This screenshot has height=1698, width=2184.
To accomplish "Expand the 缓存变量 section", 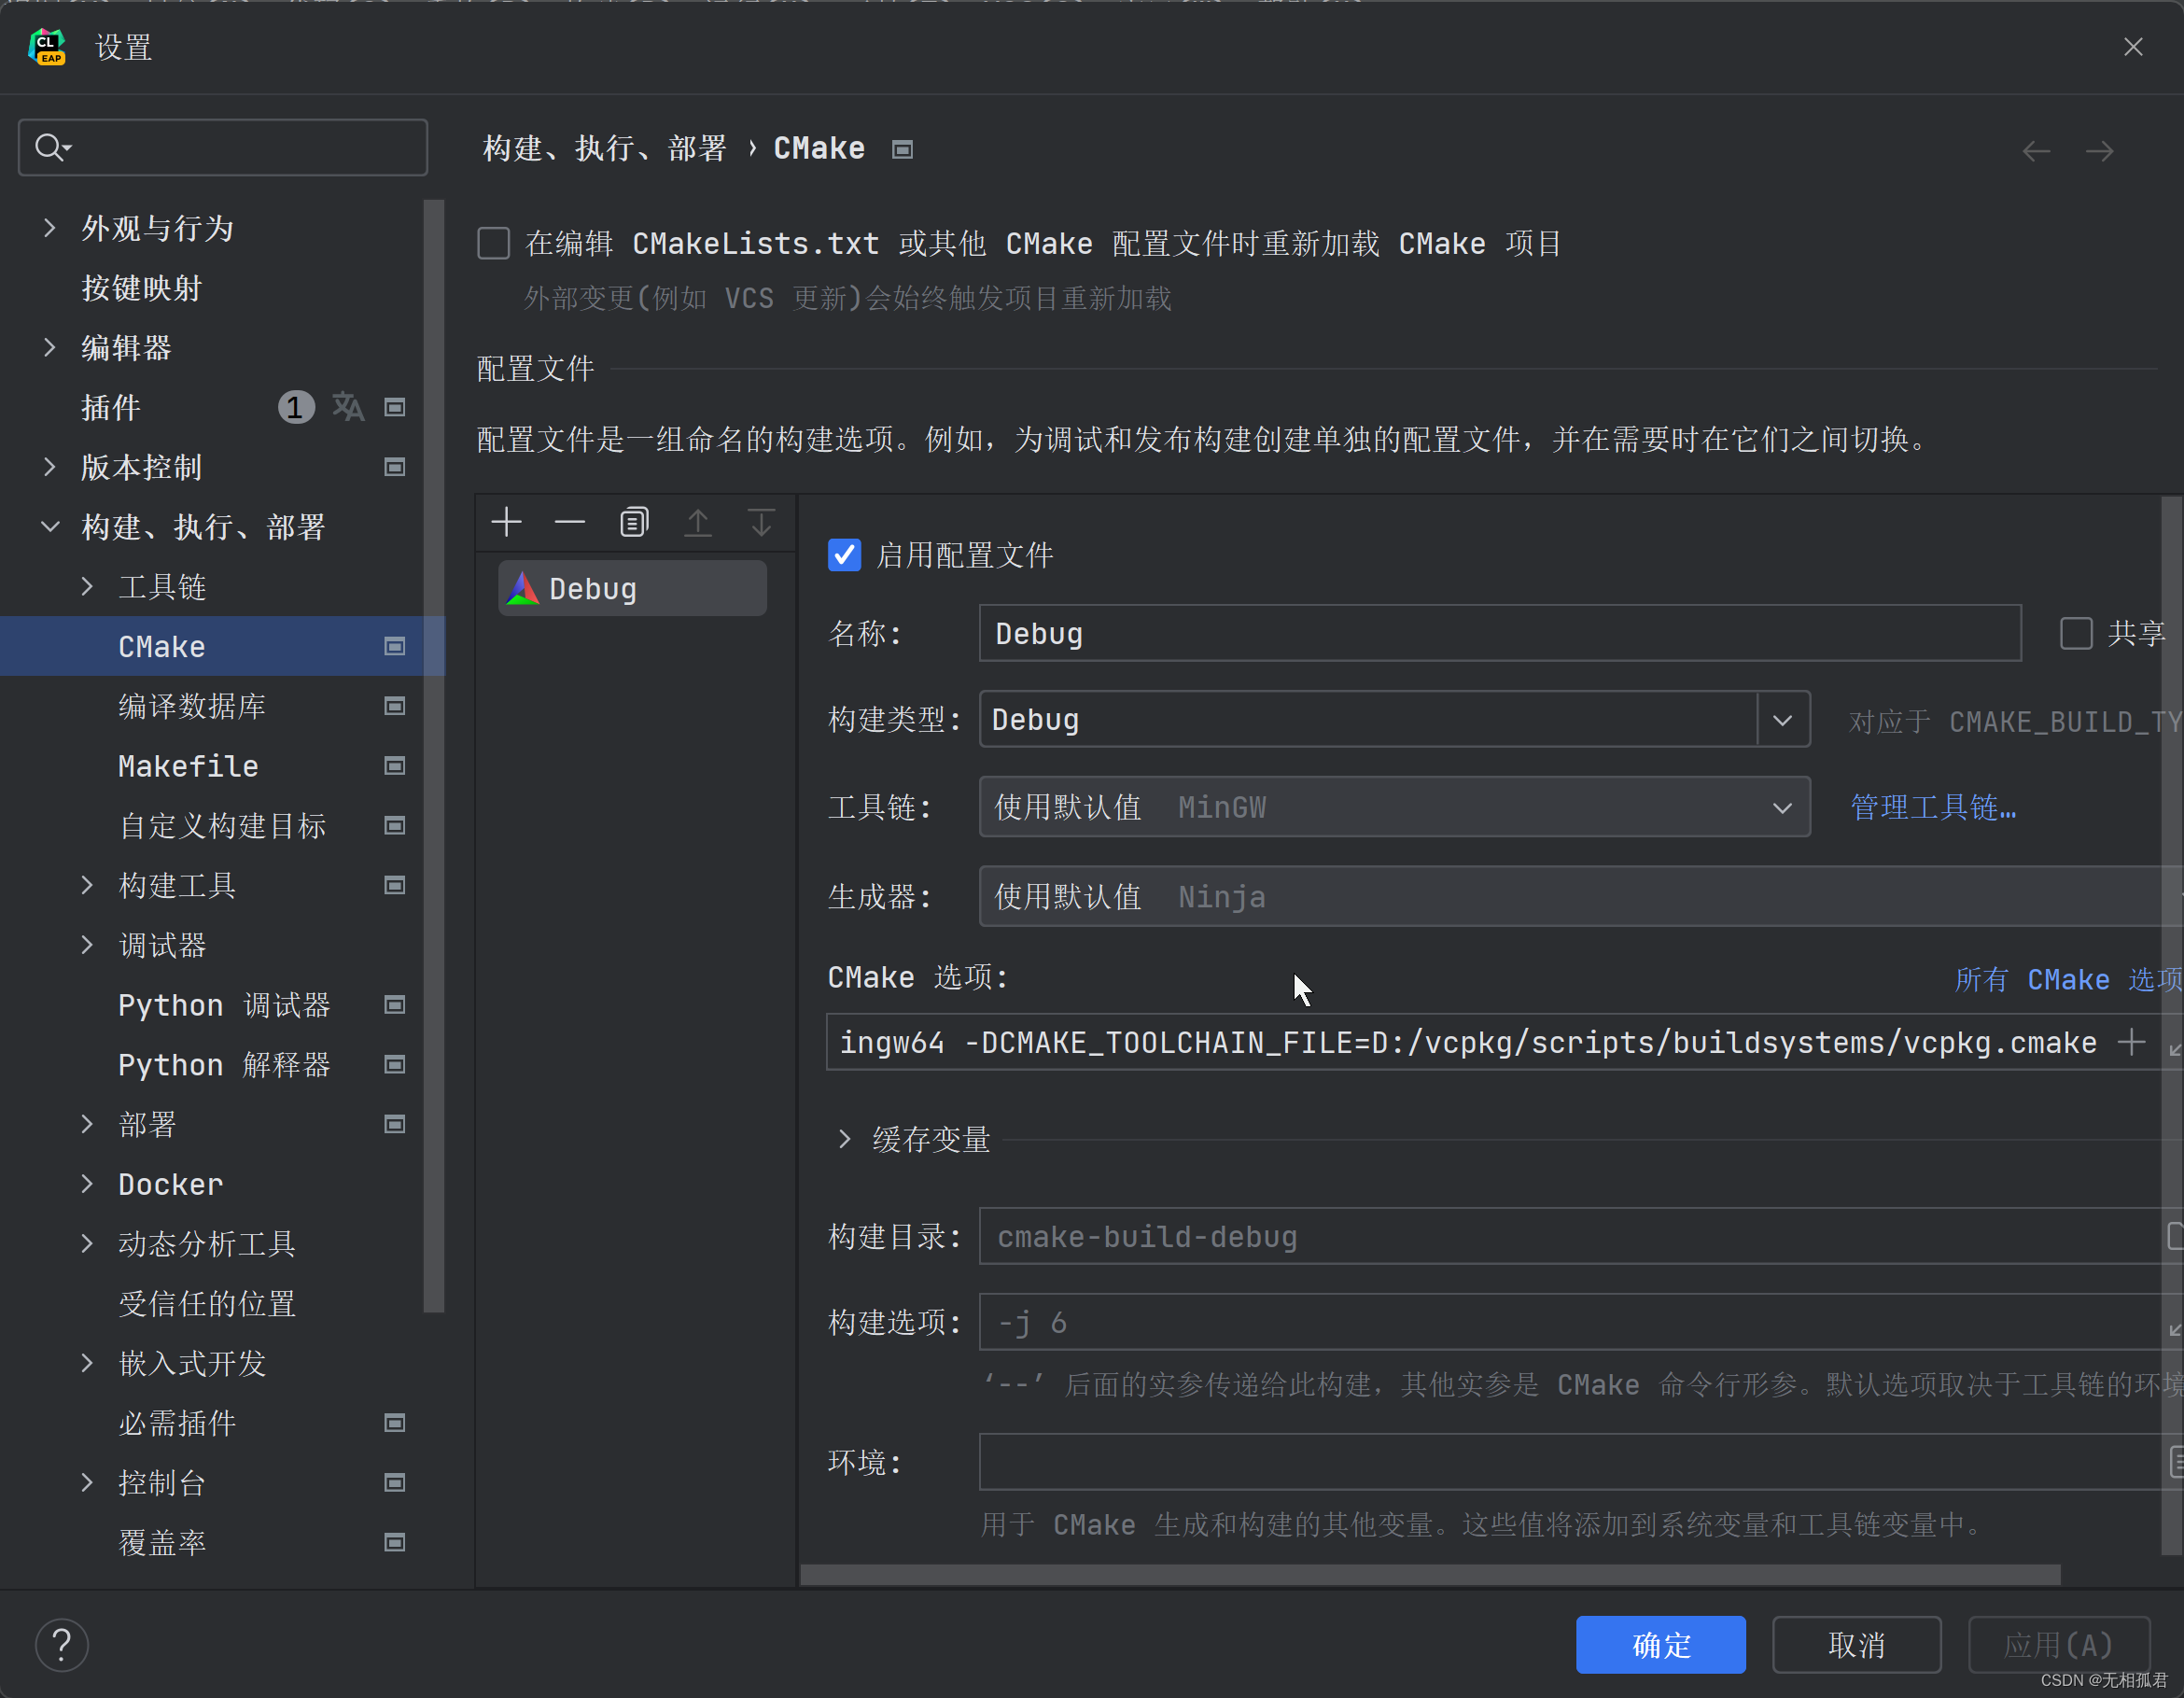I will click(x=845, y=1139).
